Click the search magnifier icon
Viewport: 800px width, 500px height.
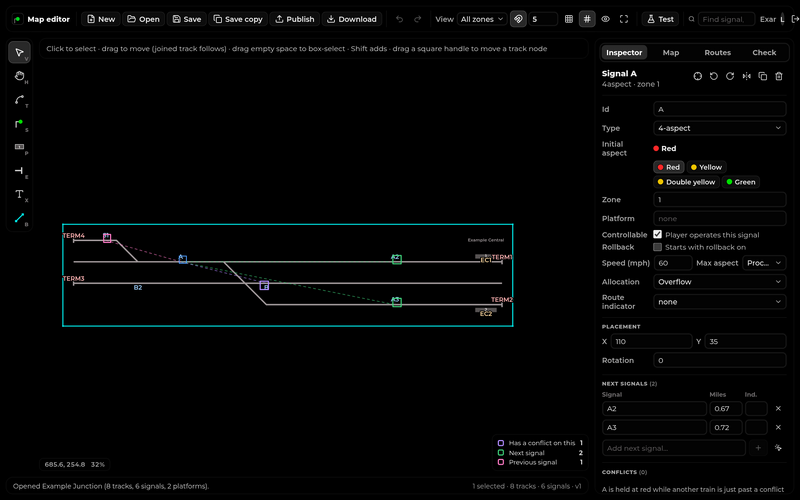pos(692,19)
